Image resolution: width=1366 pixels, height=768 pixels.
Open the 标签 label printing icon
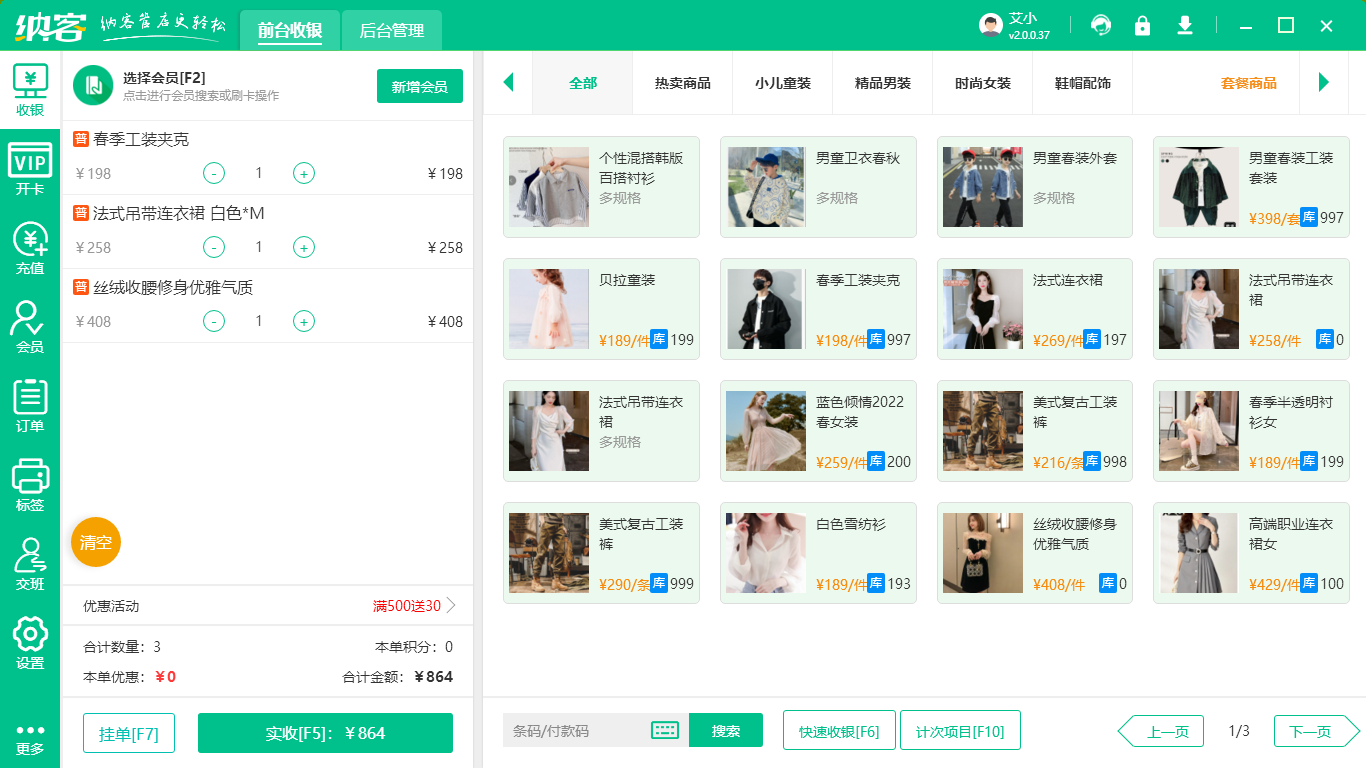[x=29, y=480]
